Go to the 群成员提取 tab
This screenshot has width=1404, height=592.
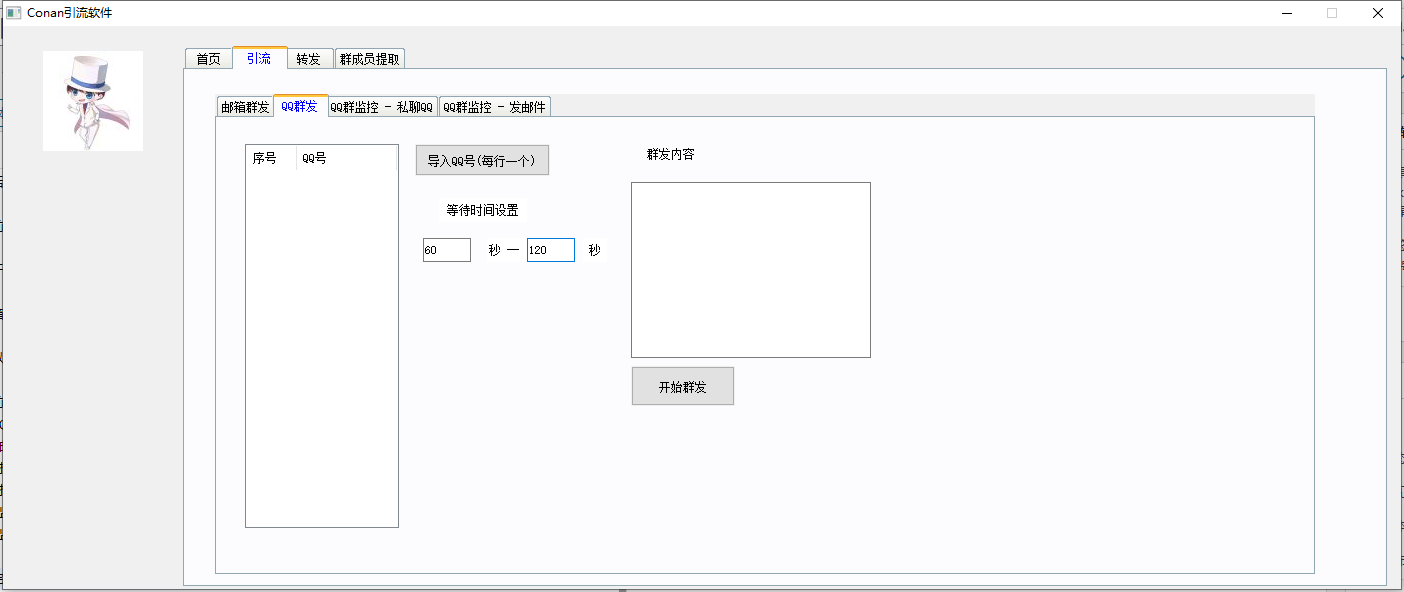(x=369, y=59)
